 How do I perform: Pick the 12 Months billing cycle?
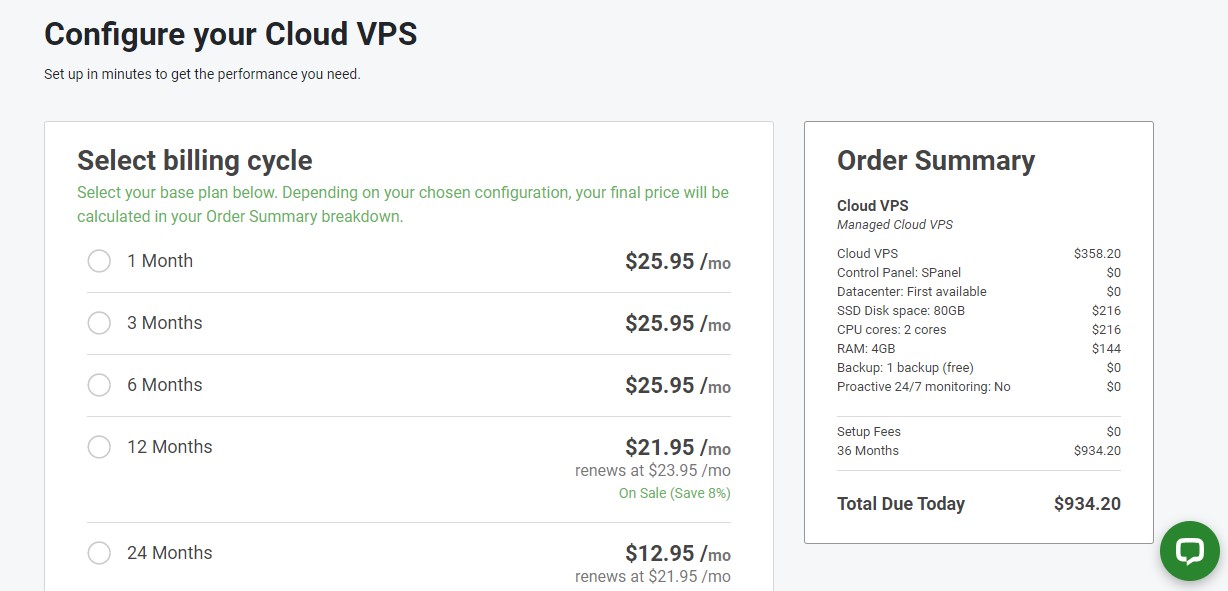(99, 447)
